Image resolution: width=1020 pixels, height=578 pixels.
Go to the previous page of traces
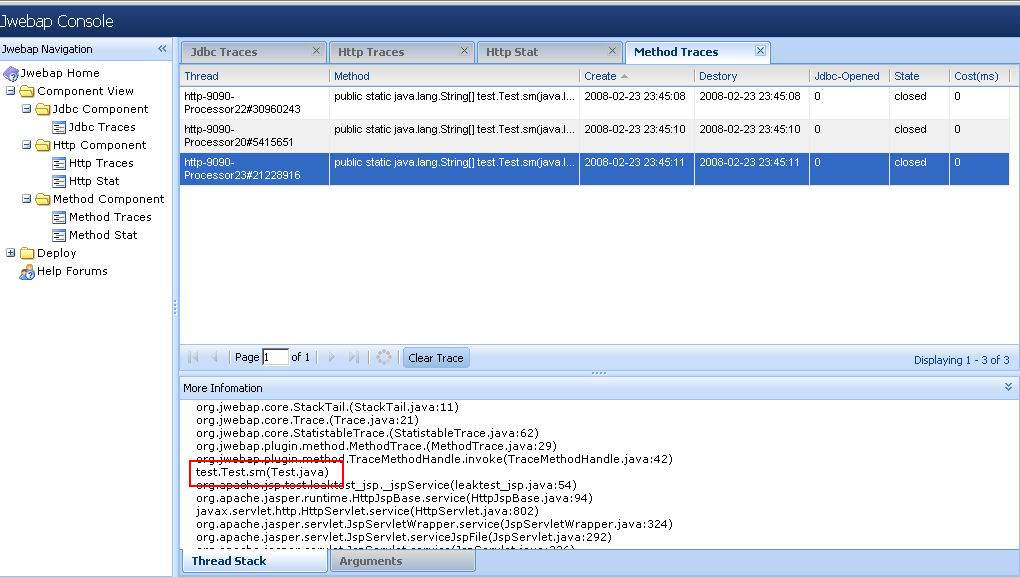pos(214,357)
